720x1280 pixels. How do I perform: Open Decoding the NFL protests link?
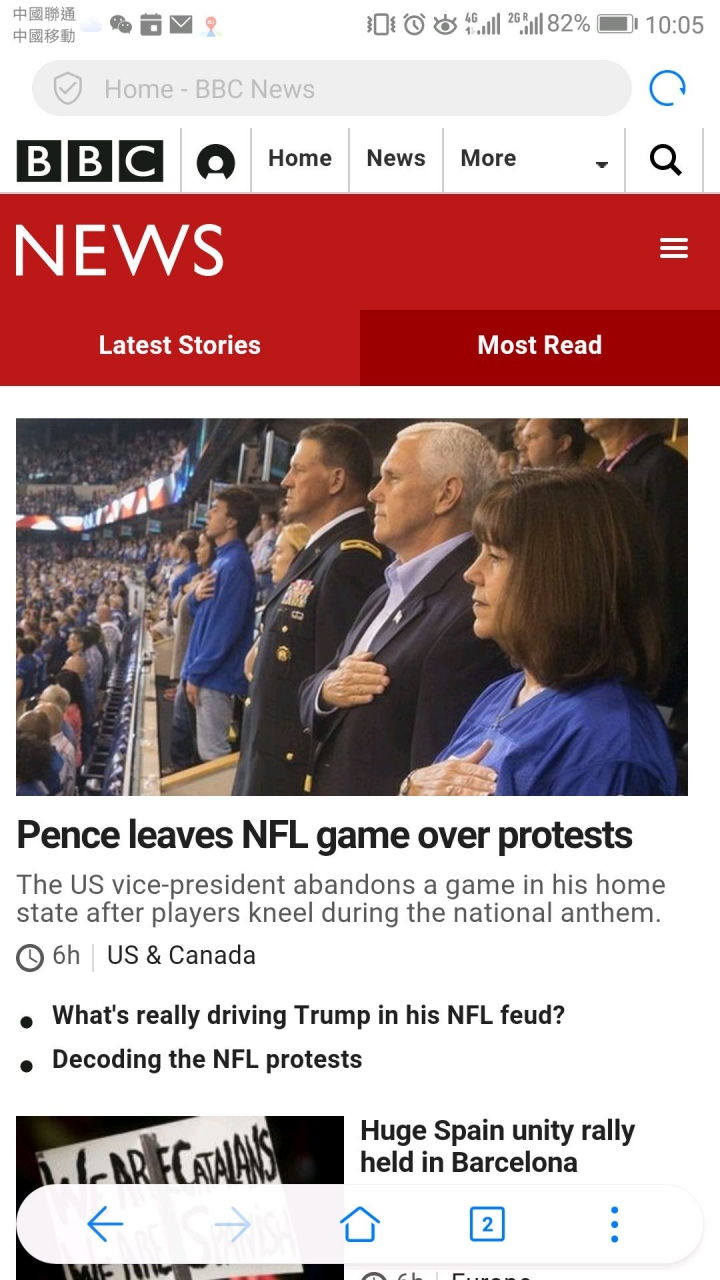click(x=207, y=1060)
